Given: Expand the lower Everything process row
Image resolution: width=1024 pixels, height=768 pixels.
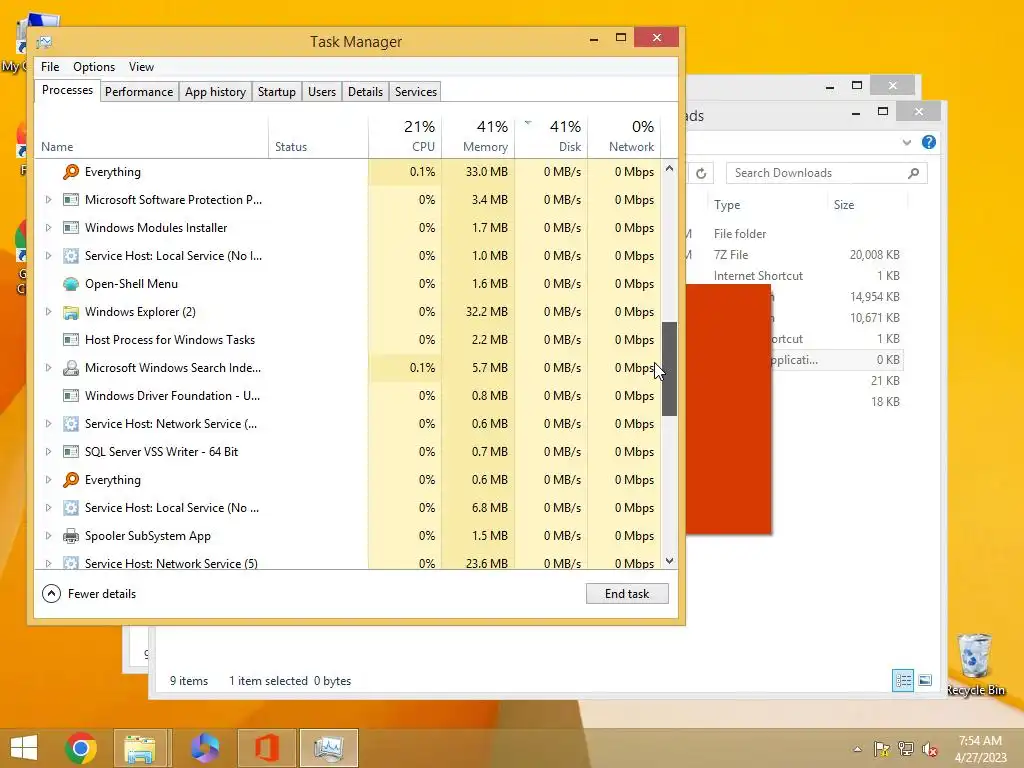Looking at the screenshot, I should click(x=48, y=480).
